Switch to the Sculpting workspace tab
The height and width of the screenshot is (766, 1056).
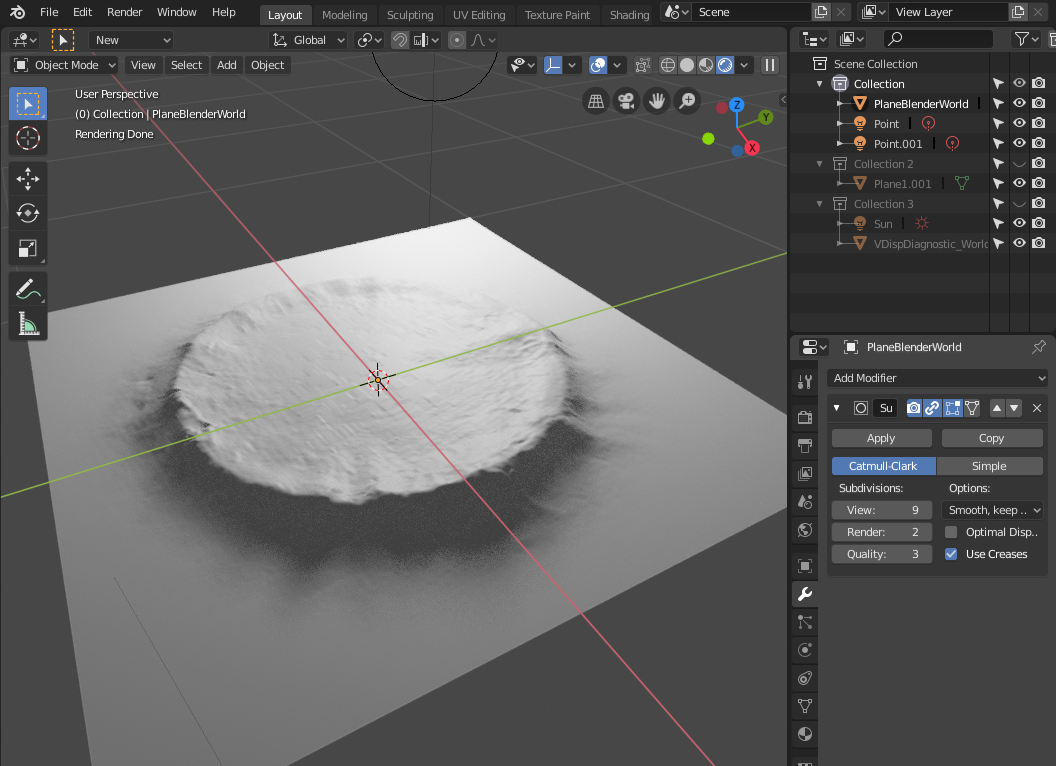[410, 14]
